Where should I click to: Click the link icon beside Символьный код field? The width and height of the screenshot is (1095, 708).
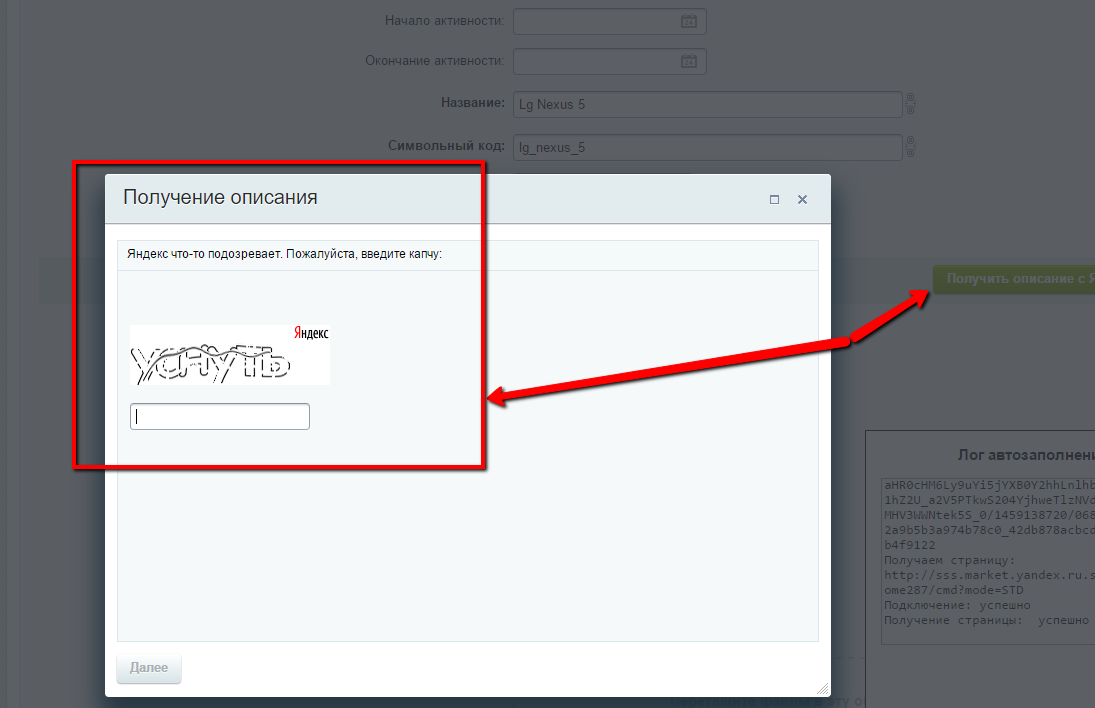tap(911, 147)
